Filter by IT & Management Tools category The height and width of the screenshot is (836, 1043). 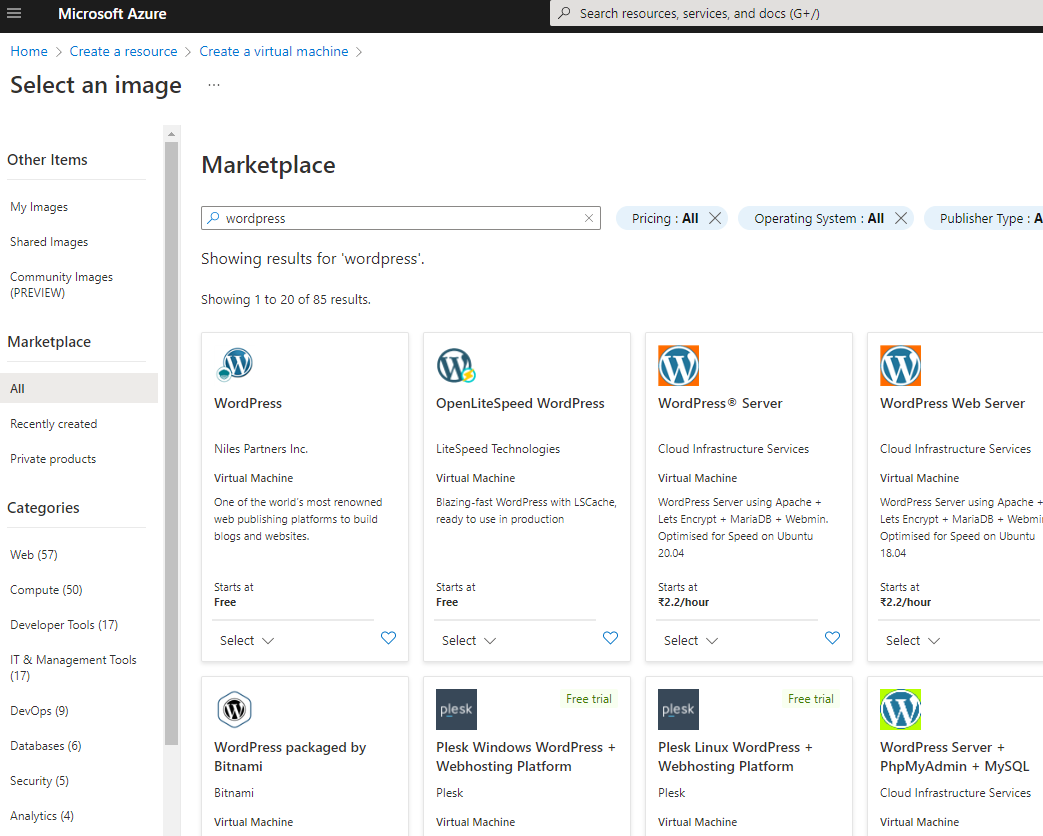click(x=73, y=668)
